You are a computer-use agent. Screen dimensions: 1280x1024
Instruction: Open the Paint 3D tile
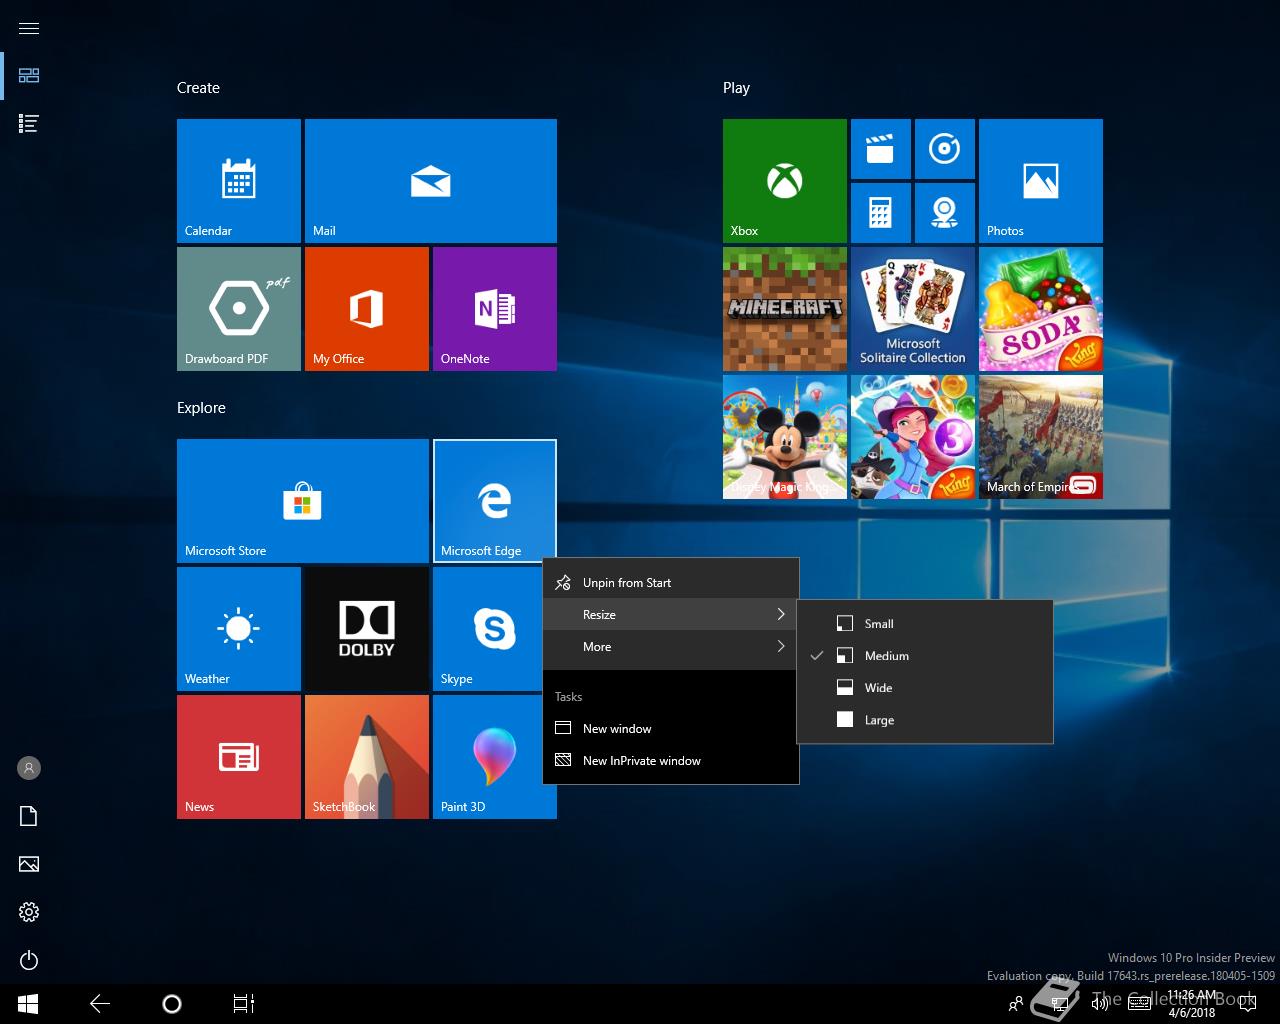pyautogui.click(x=487, y=757)
